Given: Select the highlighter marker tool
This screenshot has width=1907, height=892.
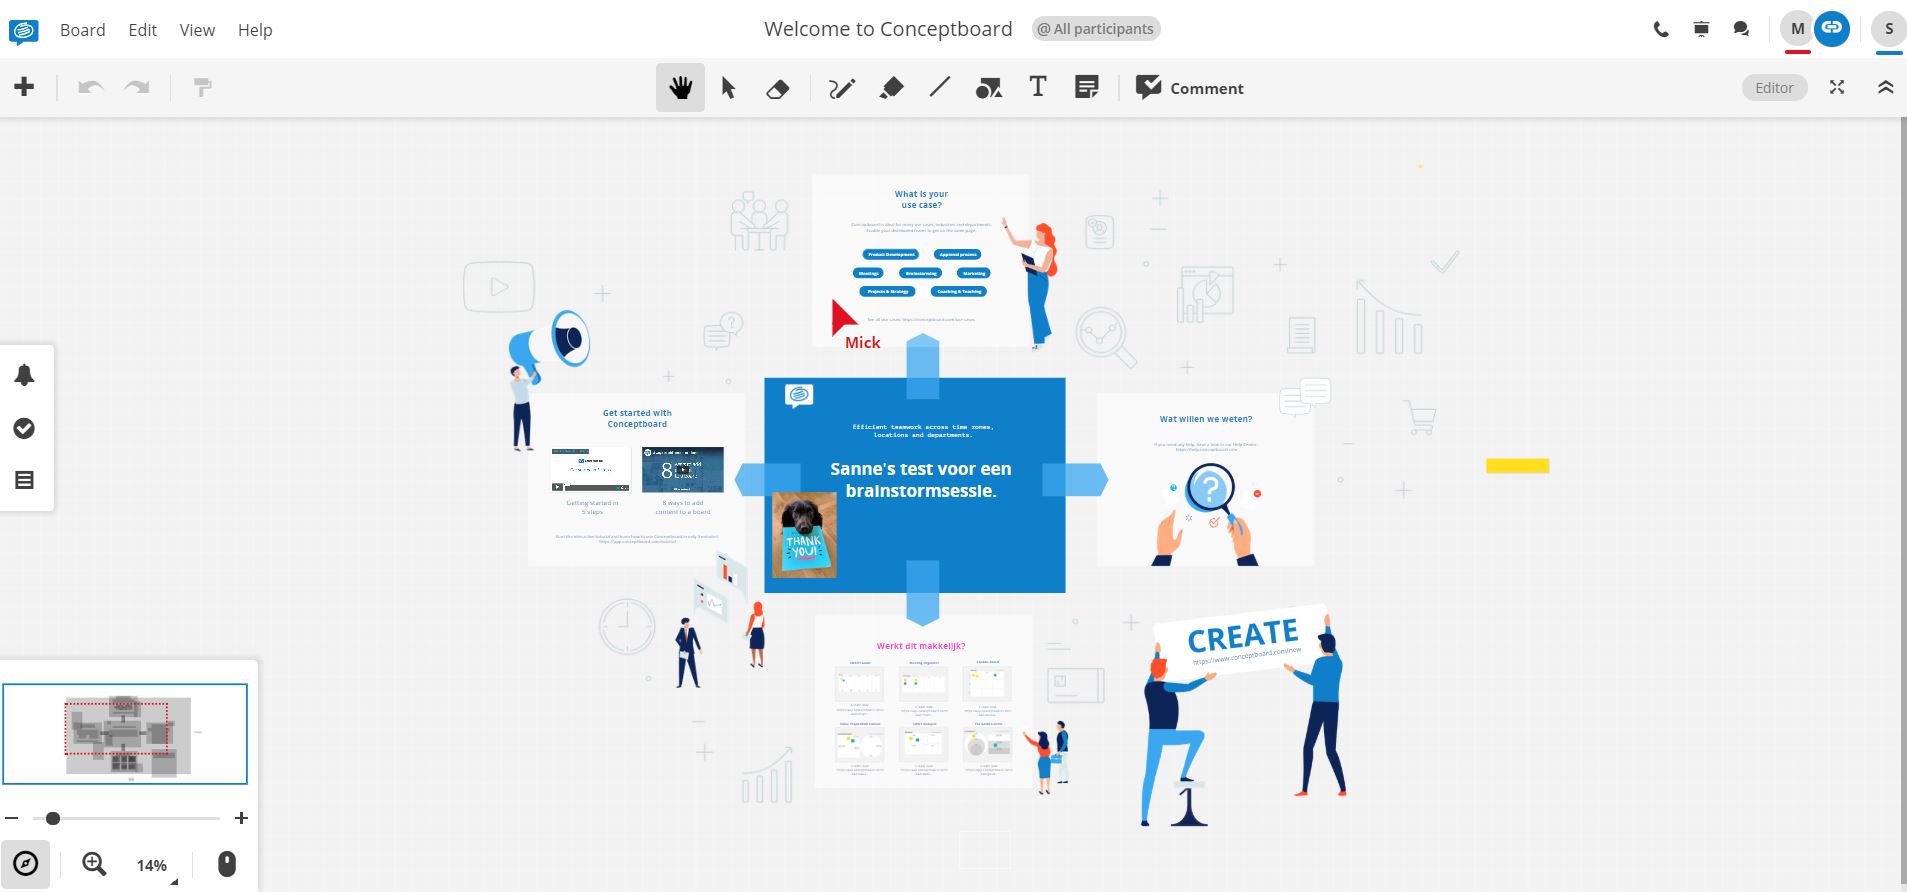Looking at the screenshot, I should pyautogui.click(x=891, y=88).
